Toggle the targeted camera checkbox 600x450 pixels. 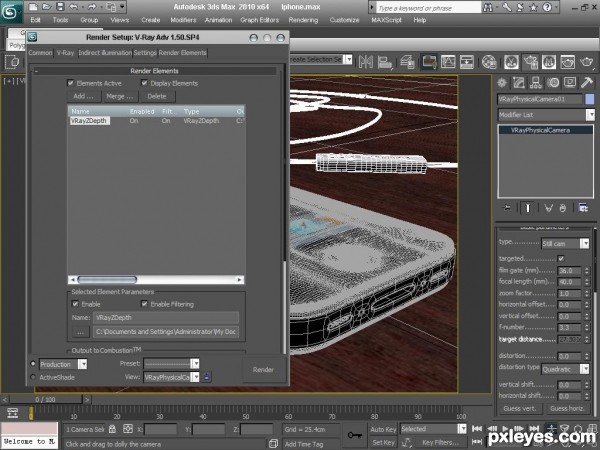tap(561, 259)
